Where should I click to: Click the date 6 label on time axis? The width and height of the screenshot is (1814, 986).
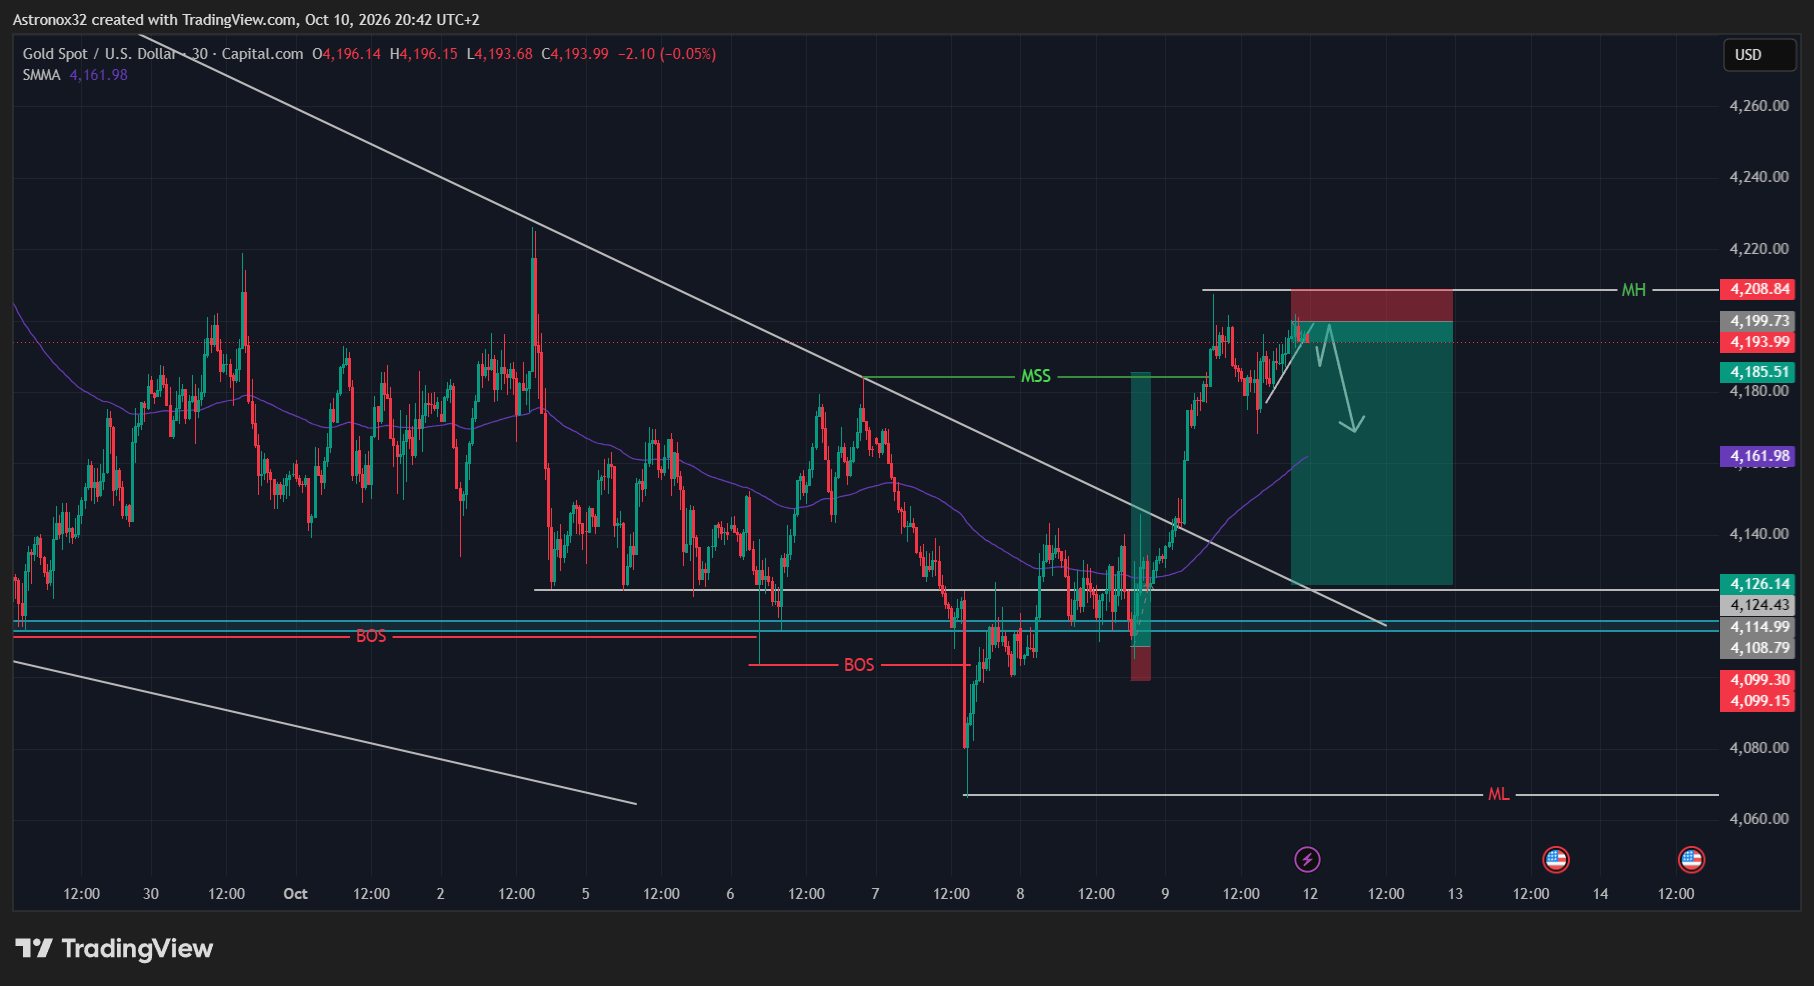[730, 894]
